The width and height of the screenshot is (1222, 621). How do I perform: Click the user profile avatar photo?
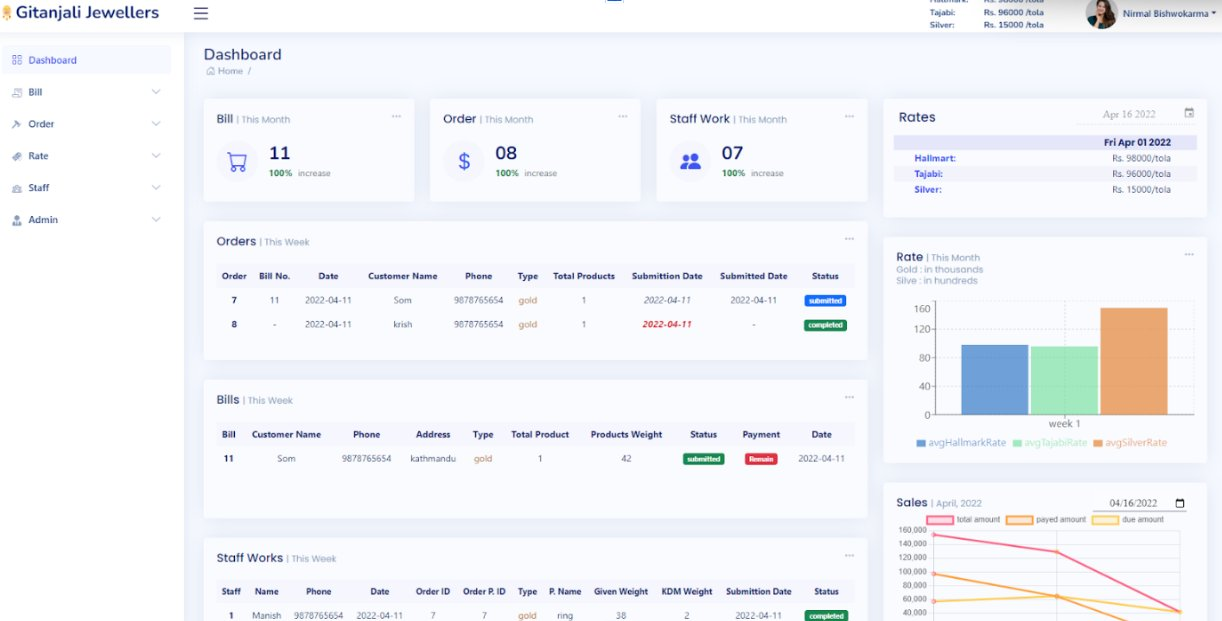coord(1101,14)
